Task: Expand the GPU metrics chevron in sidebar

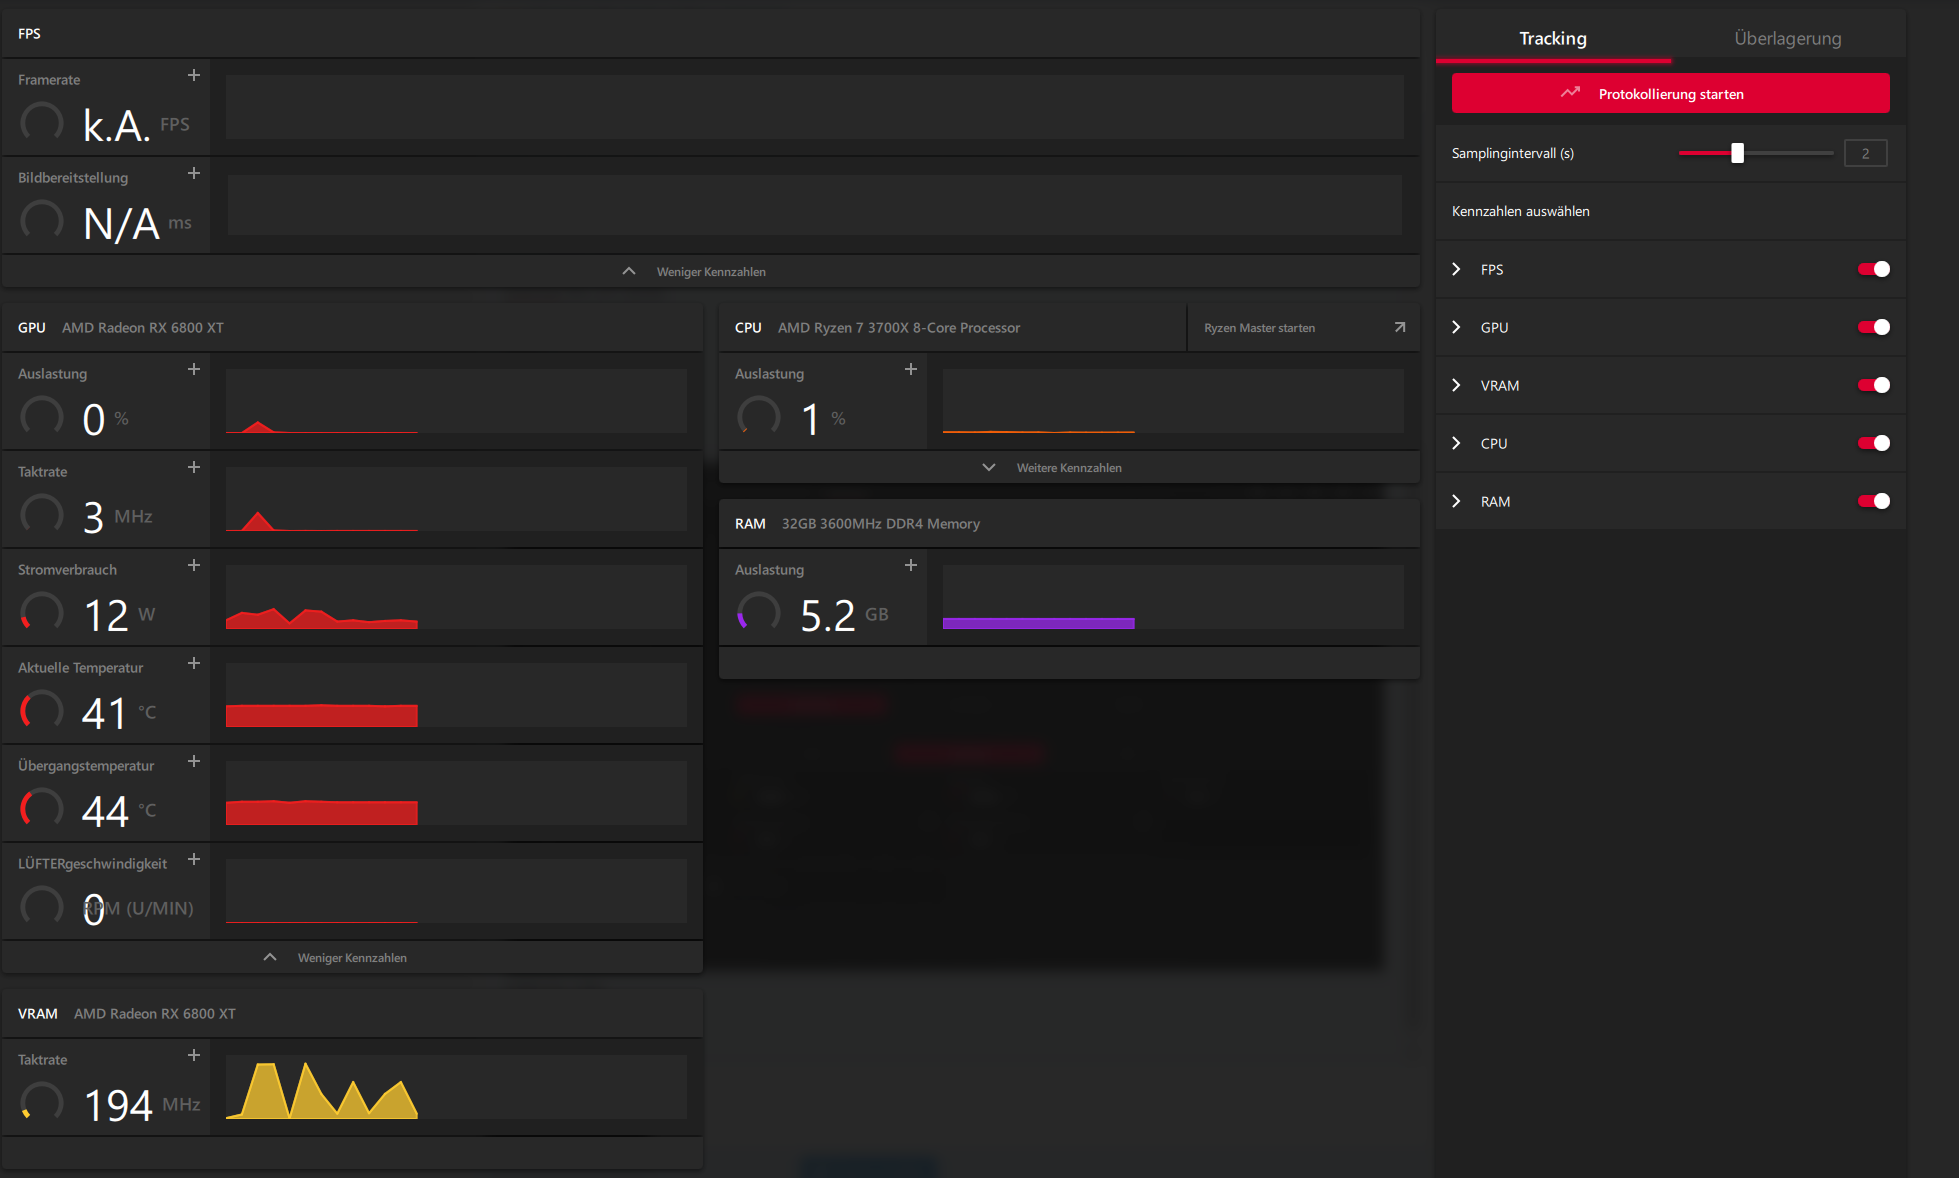Action: (x=1456, y=328)
